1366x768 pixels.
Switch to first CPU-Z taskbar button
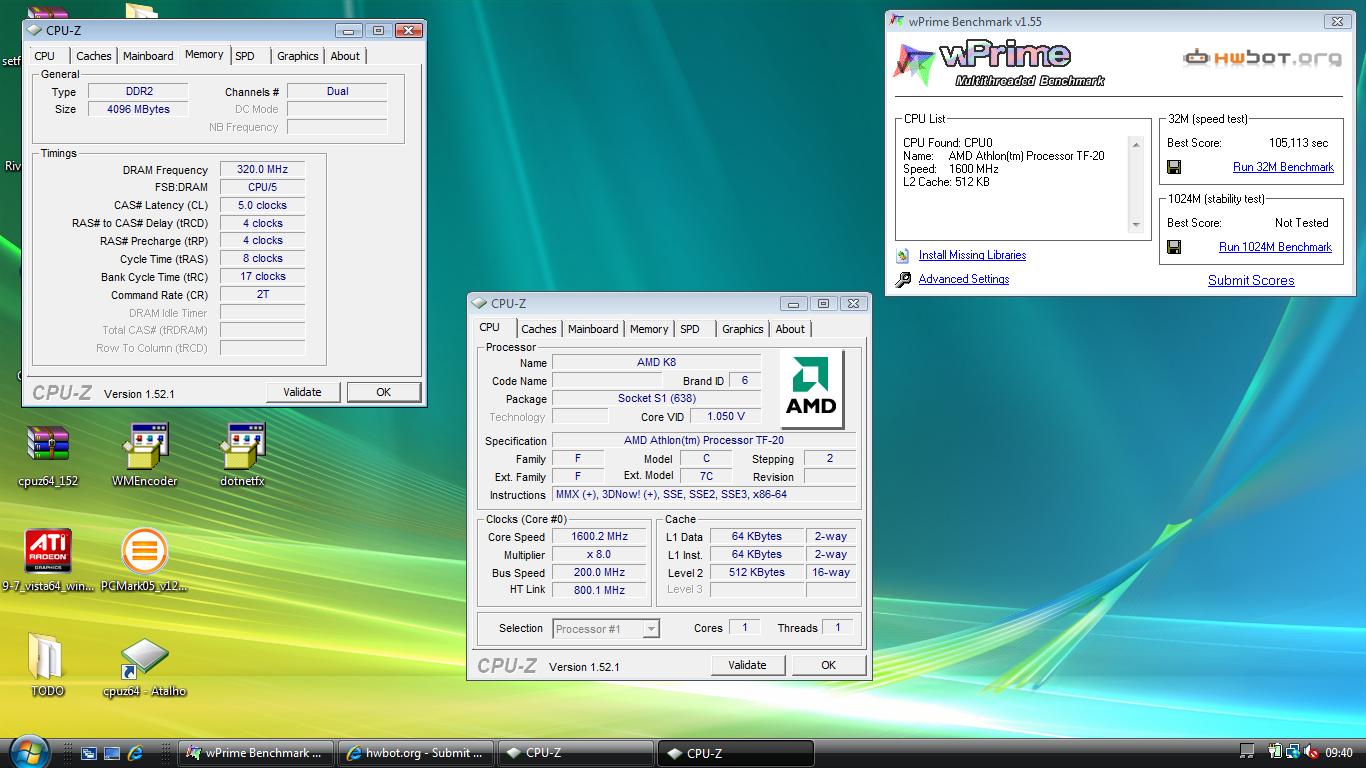[575, 753]
